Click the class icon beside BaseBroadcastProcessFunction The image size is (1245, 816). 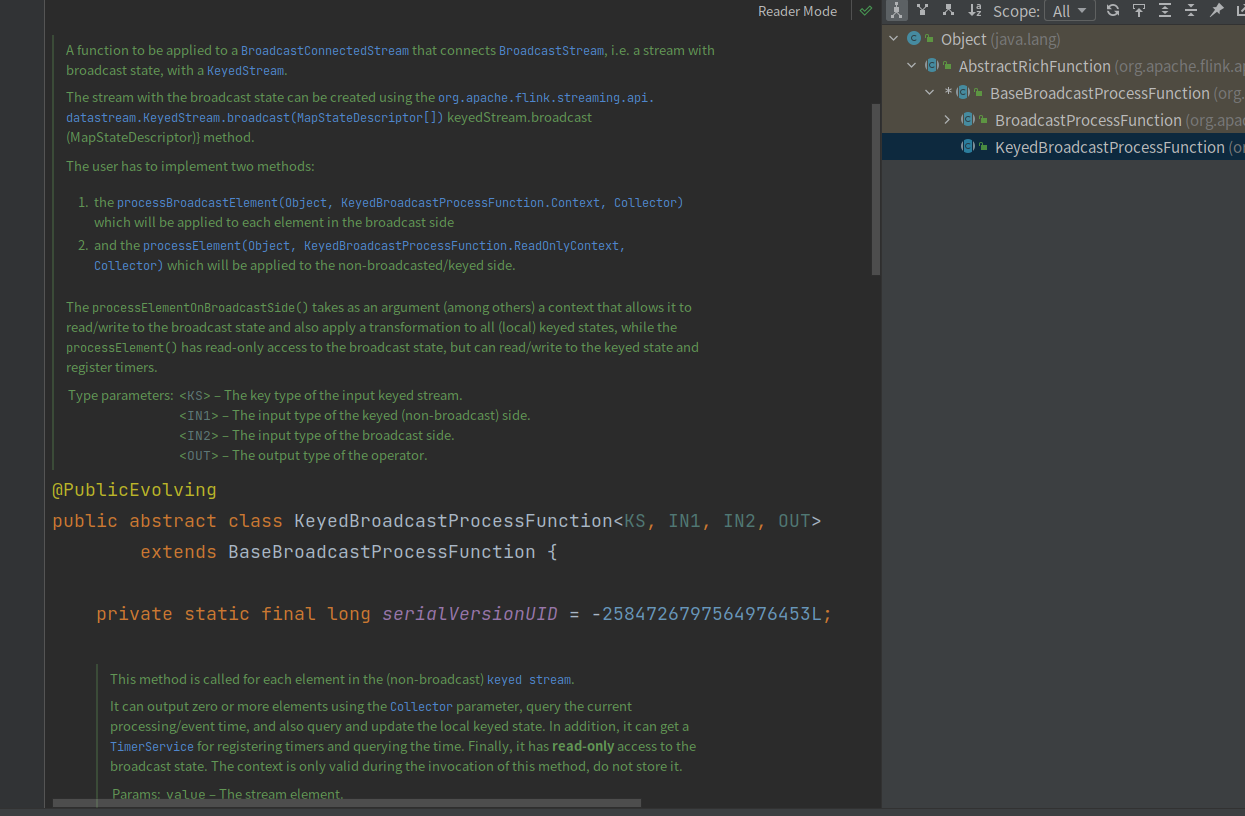click(963, 93)
